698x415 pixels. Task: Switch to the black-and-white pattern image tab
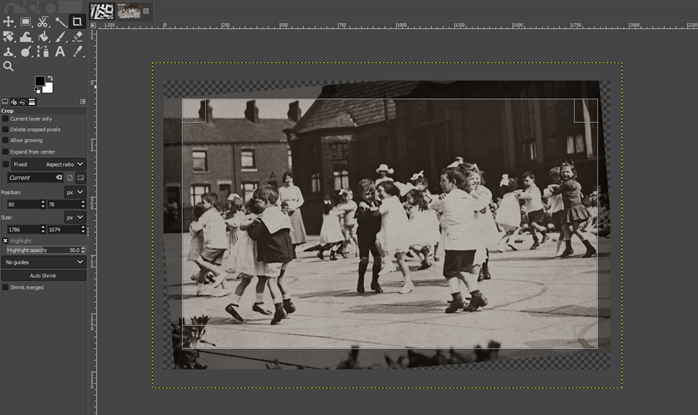(x=102, y=11)
